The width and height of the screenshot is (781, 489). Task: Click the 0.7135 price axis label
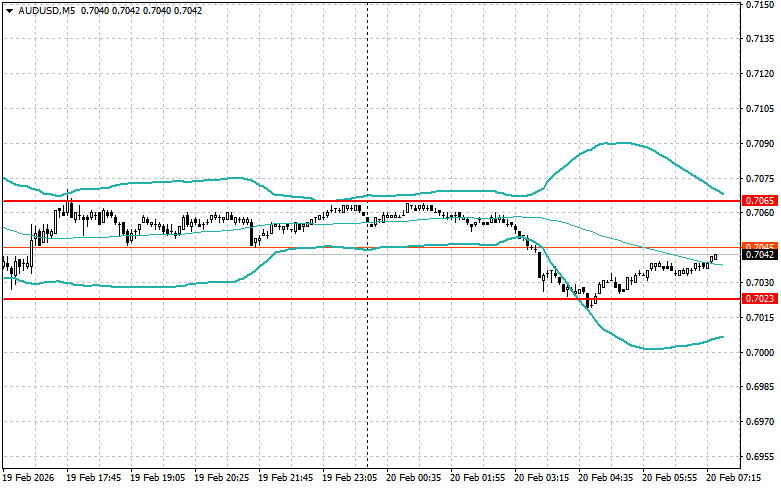760,38
